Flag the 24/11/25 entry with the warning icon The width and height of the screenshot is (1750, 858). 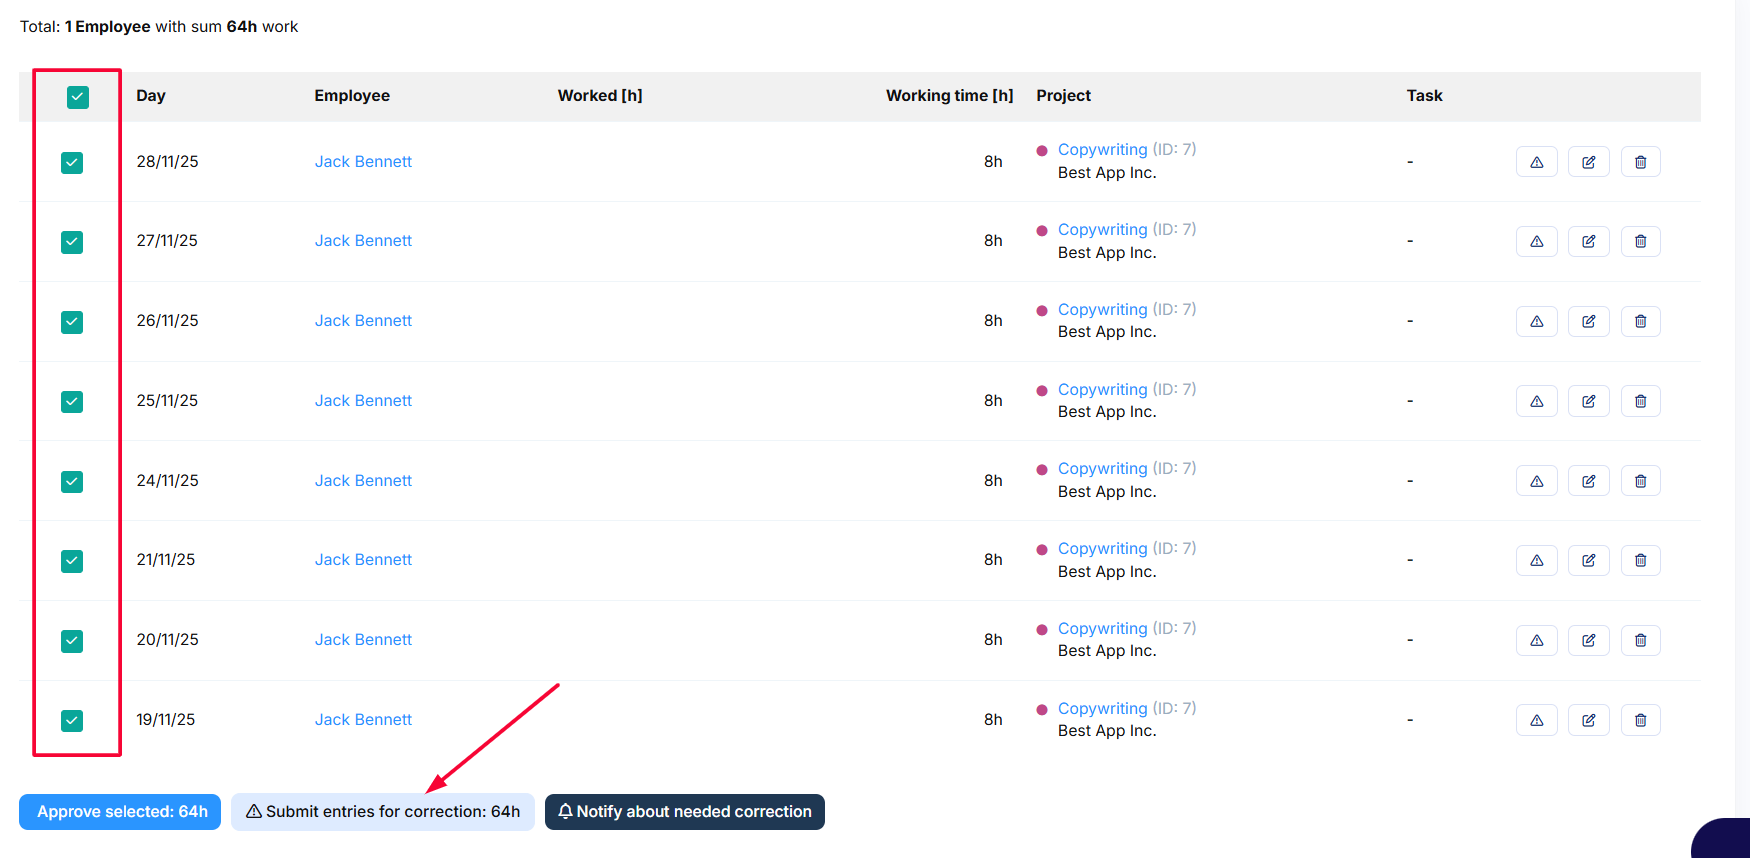tap(1536, 481)
